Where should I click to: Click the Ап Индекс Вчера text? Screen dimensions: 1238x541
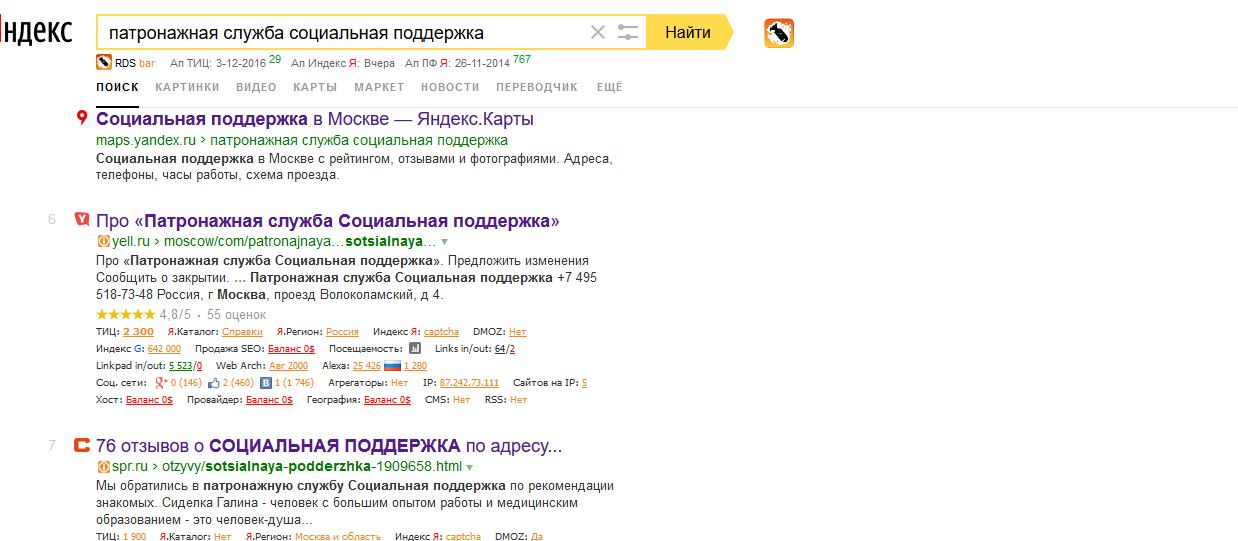click(343, 62)
